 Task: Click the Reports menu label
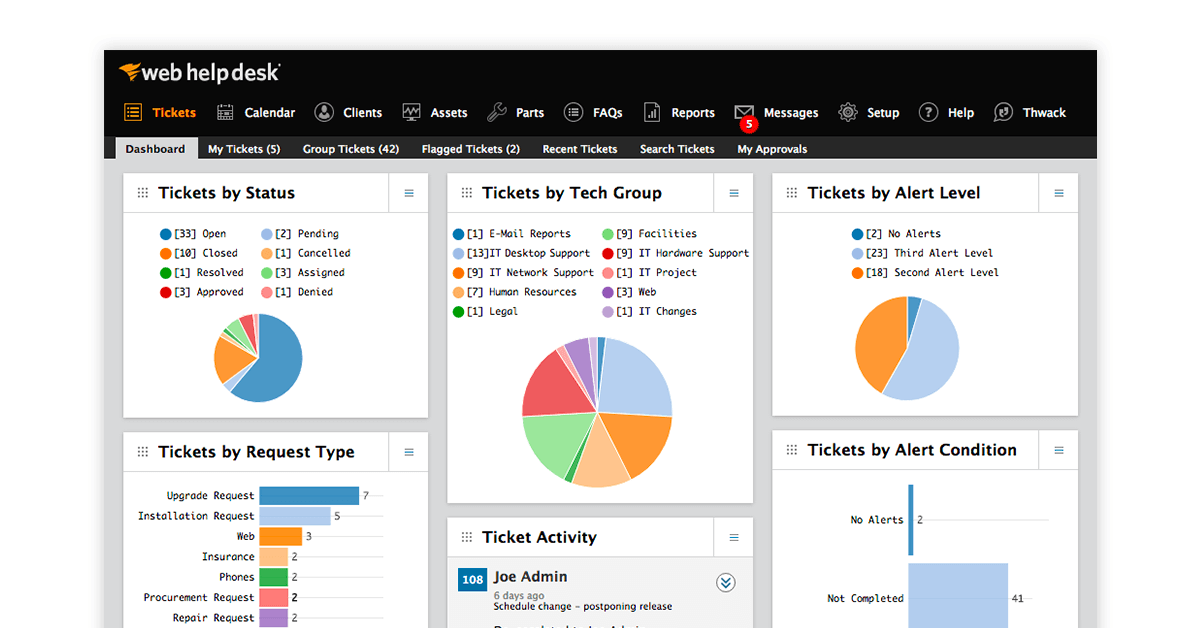coord(693,113)
